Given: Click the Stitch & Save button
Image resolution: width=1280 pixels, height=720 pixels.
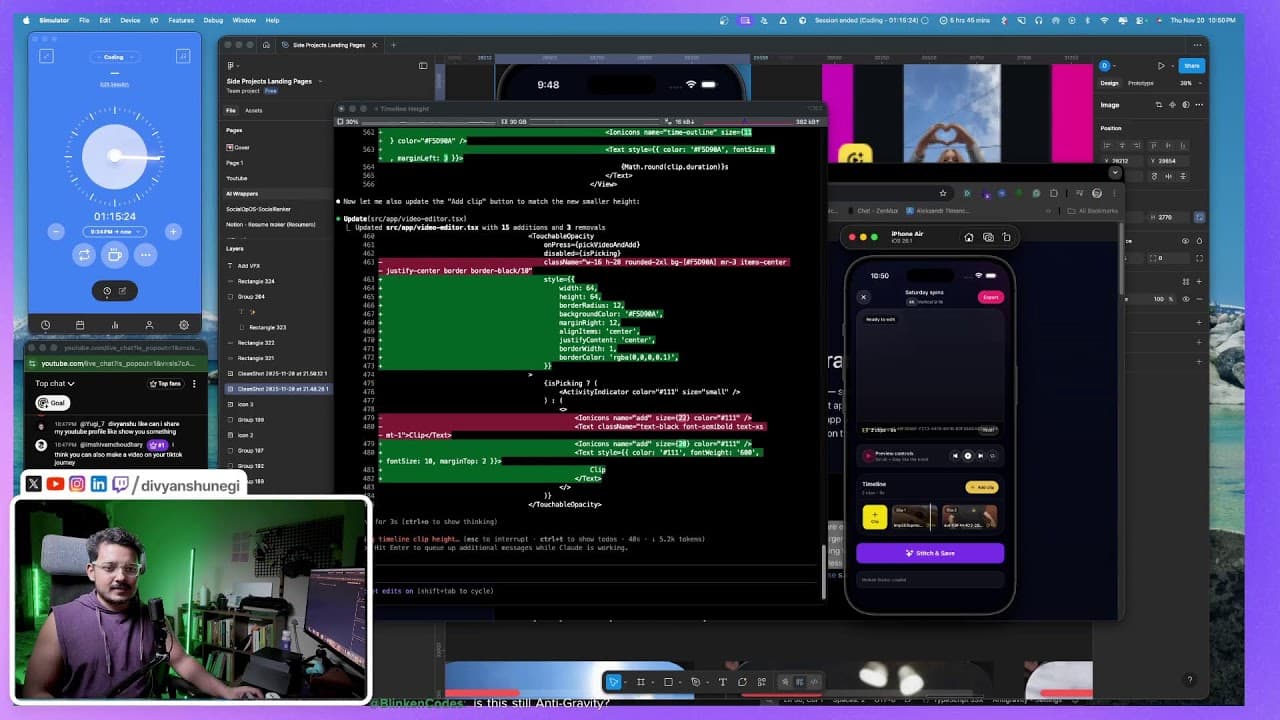Looking at the screenshot, I should pyautogui.click(x=929, y=552).
